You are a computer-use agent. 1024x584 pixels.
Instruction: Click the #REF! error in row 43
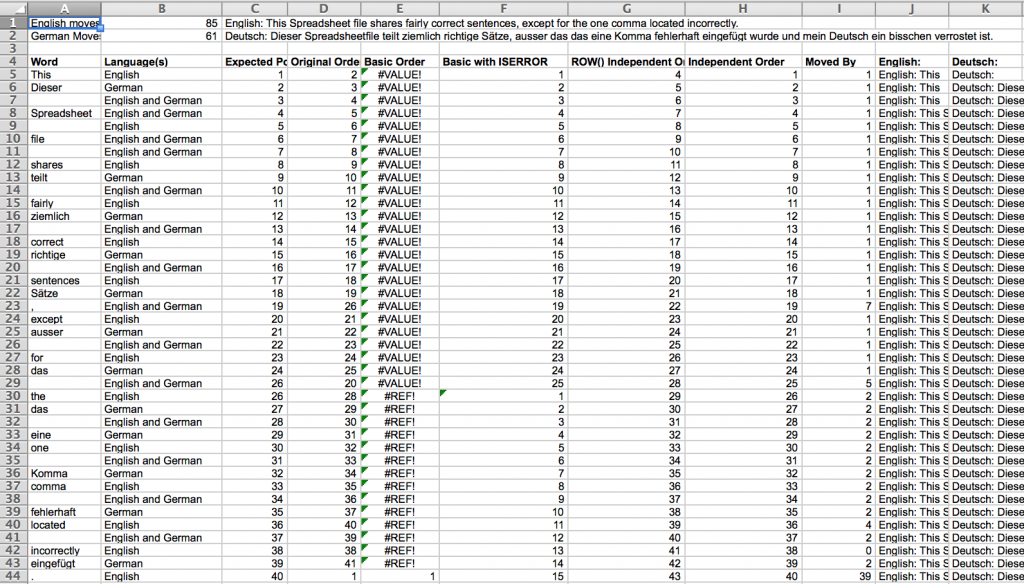(400, 563)
